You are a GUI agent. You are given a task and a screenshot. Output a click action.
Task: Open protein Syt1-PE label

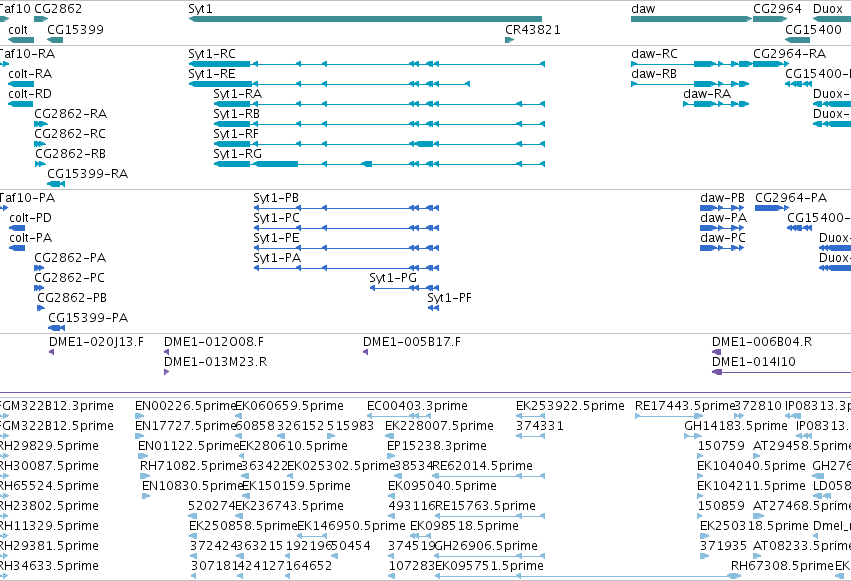[276, 238]
